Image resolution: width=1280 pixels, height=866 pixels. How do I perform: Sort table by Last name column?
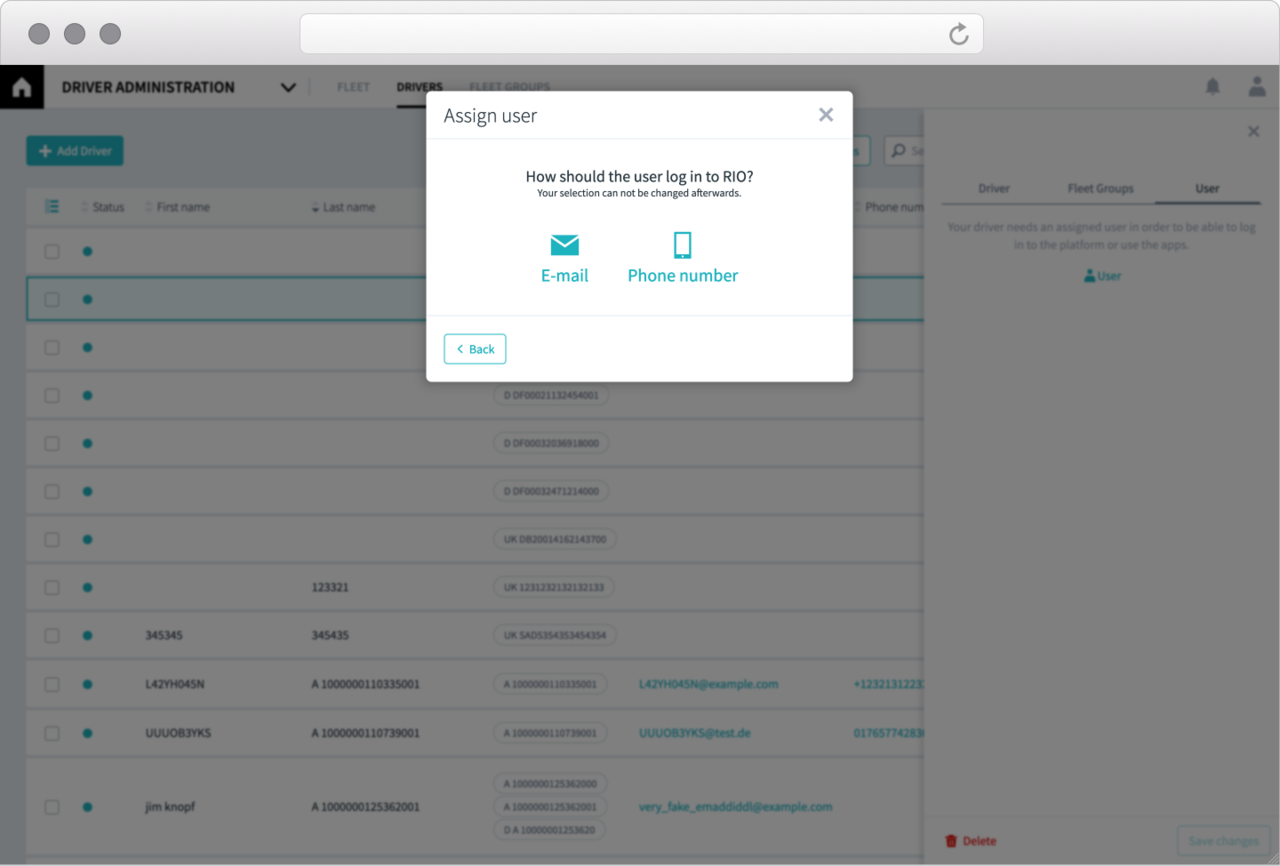[343, 207]
